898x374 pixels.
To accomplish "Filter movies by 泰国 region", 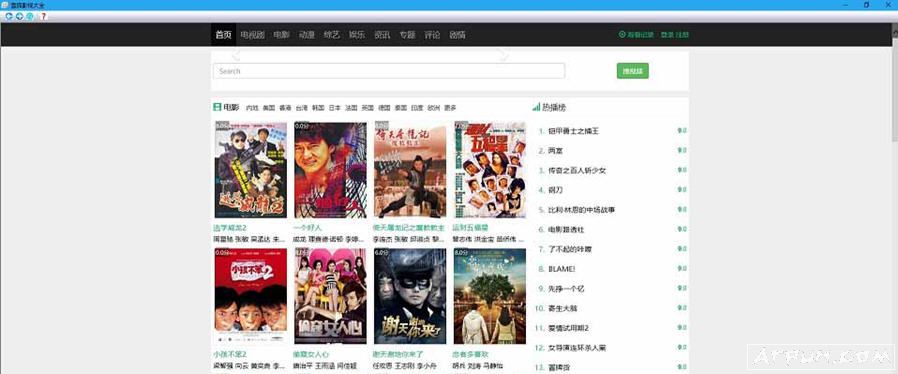I will click(x=401, y=108).
